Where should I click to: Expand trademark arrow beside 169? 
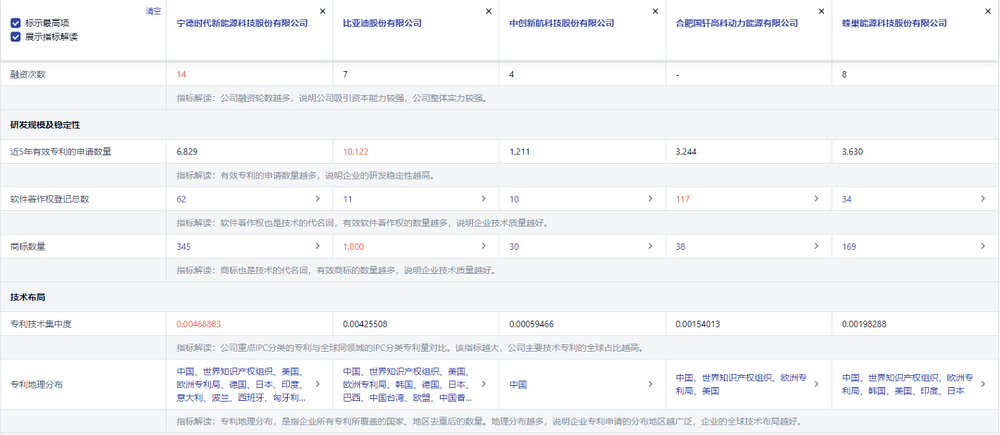click(983, 246)
